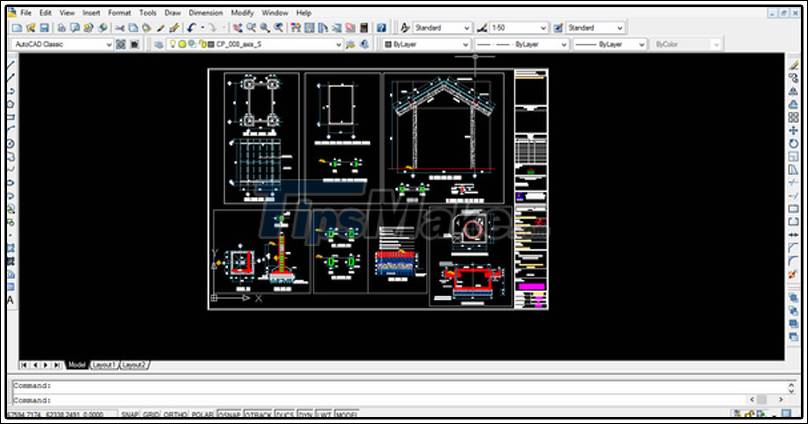Viewport: 808px width, 424px height.
Task: Jump to the last layout tab arrow
Action: coord(57,365)
